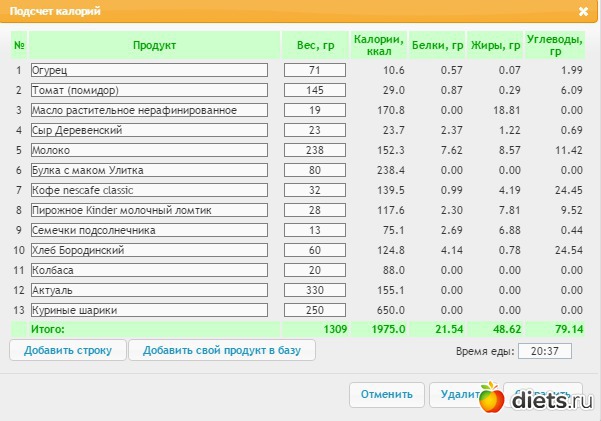This screenshot has height=421, width=601.
Task: Select the Кофе nescafe classic field
Action: (149, 190)
